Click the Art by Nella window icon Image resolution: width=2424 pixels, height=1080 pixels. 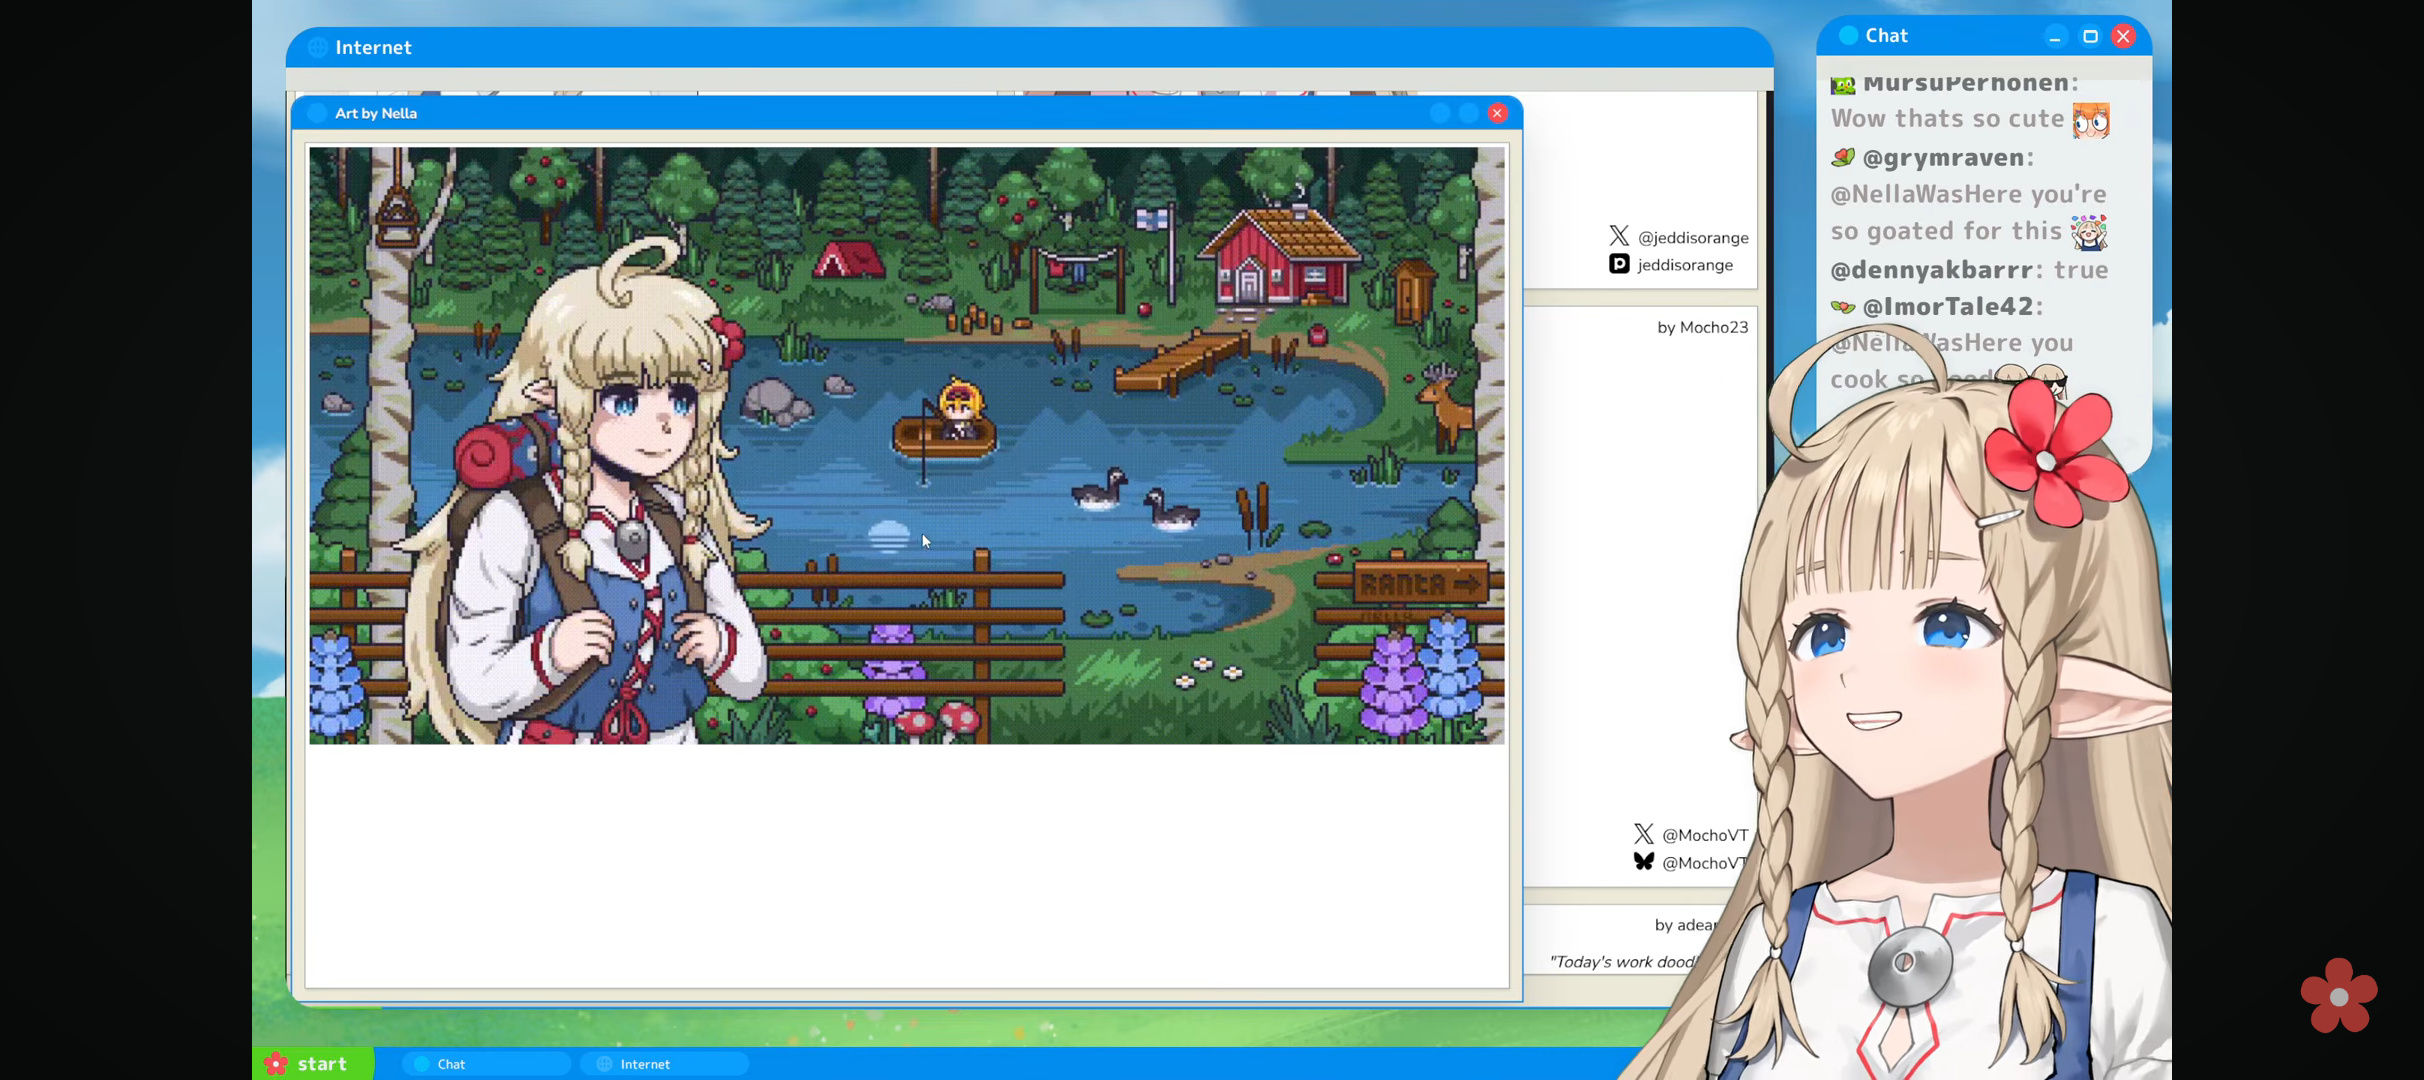[317, 113]
